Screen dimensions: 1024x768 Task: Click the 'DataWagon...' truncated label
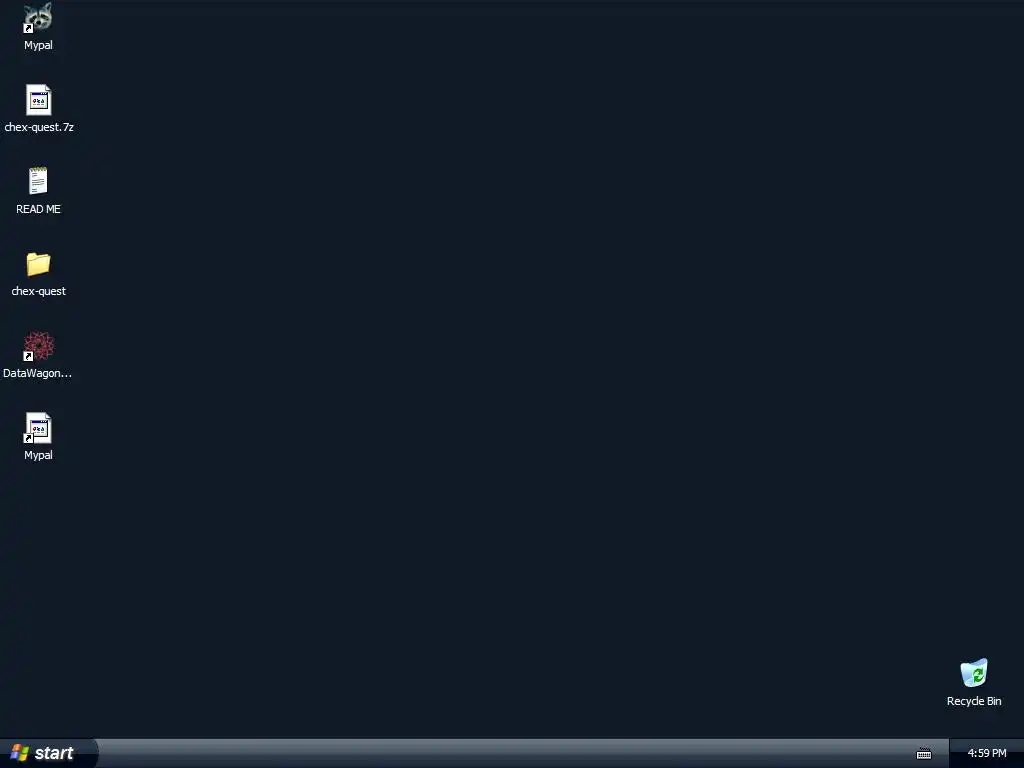click(37, 373)
